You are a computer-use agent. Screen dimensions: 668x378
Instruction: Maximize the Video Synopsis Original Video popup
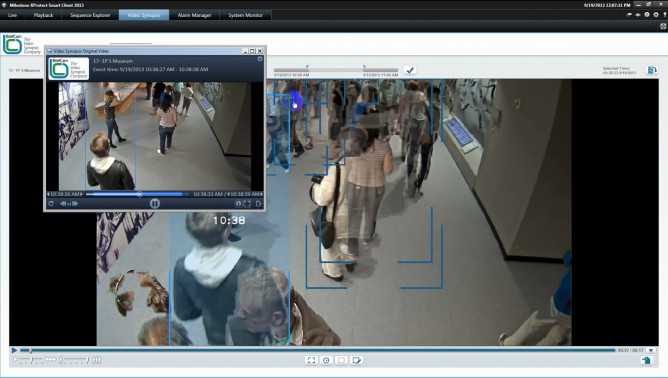(x=252, y=51)
